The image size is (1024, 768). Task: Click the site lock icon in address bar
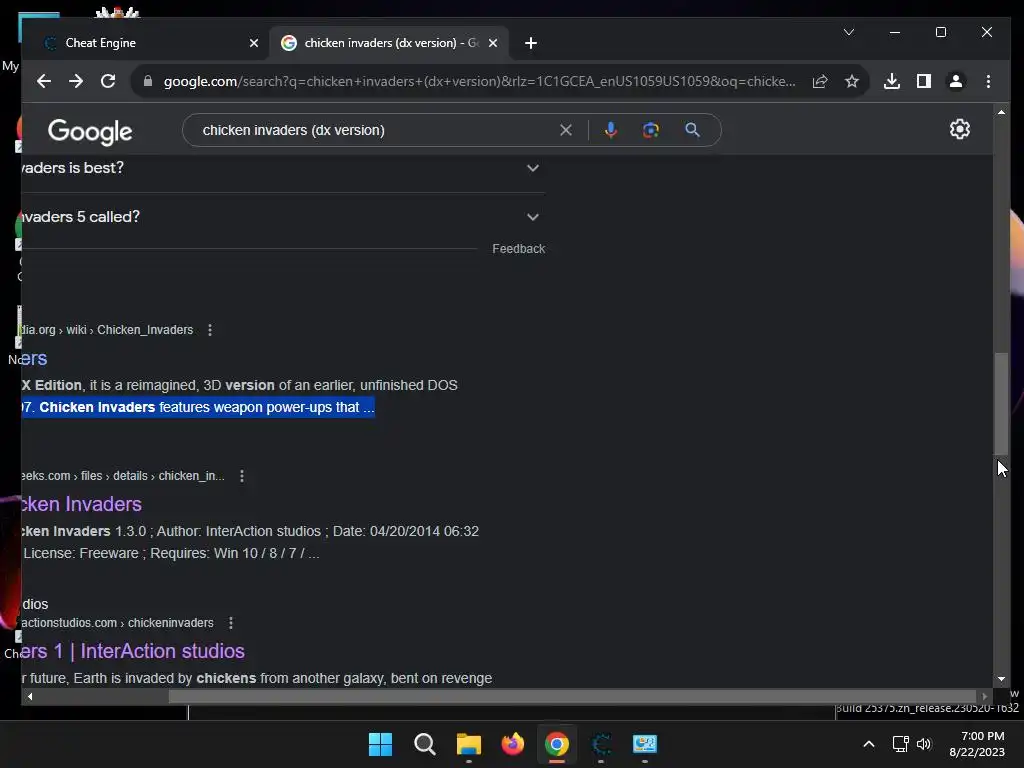click(148, 81)
